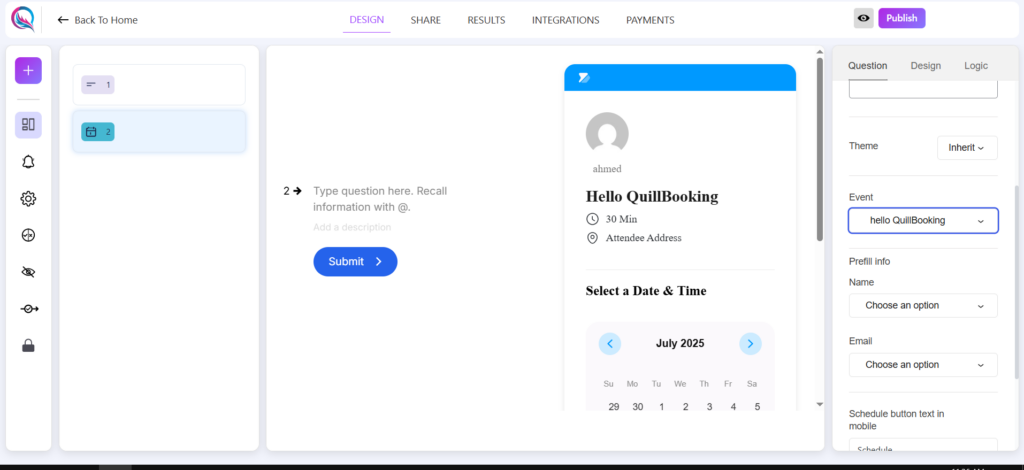
Task: Switch to Design panel tab
Action: point(925,66)
